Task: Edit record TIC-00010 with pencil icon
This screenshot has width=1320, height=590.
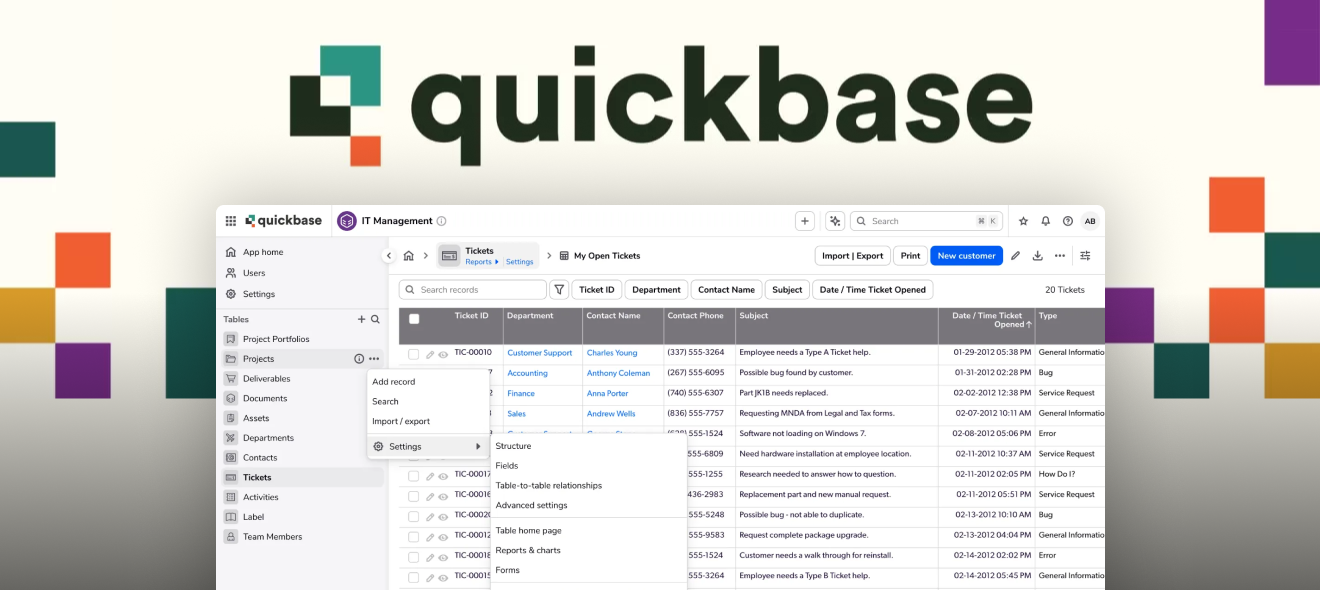Action: pyautogui.click(x=430, y=354)
